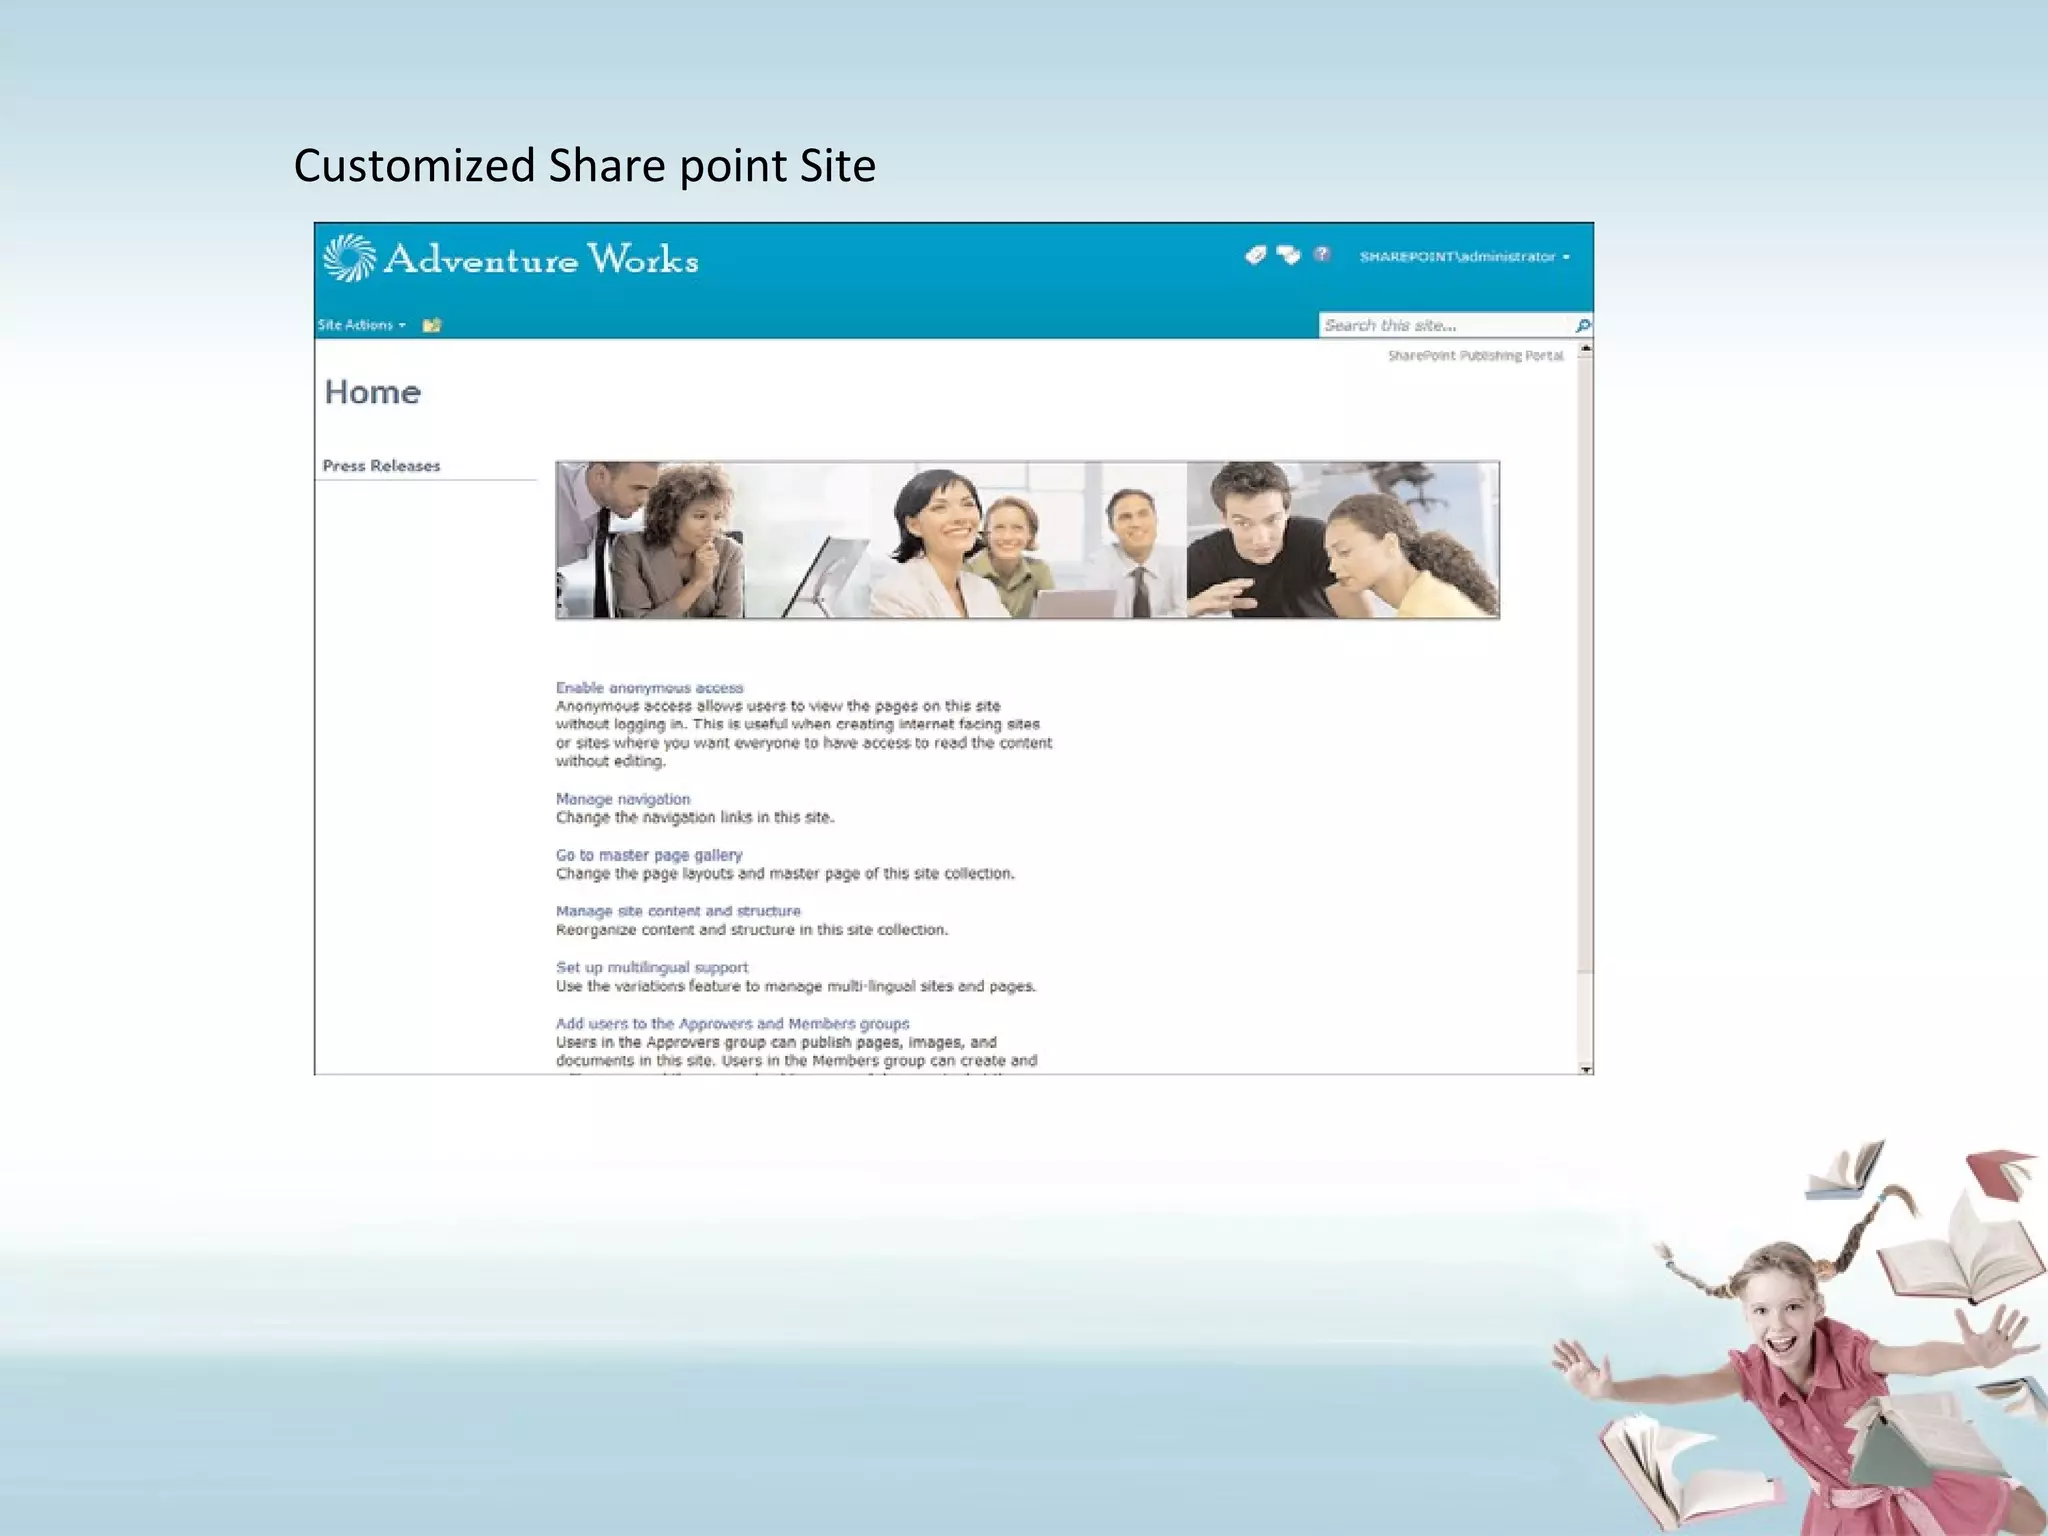The width and height of the screenshot is (2048, 1536).
Task: Click the Enable anonymous access link
Action: coord(649,688)
